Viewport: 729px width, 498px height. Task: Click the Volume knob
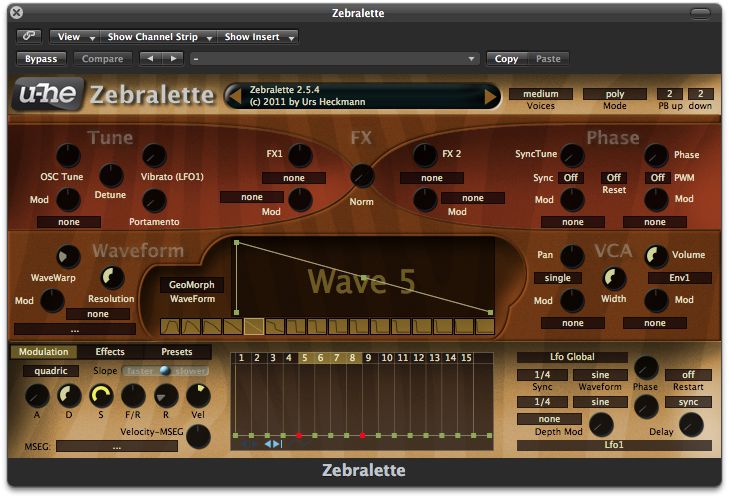656,256
